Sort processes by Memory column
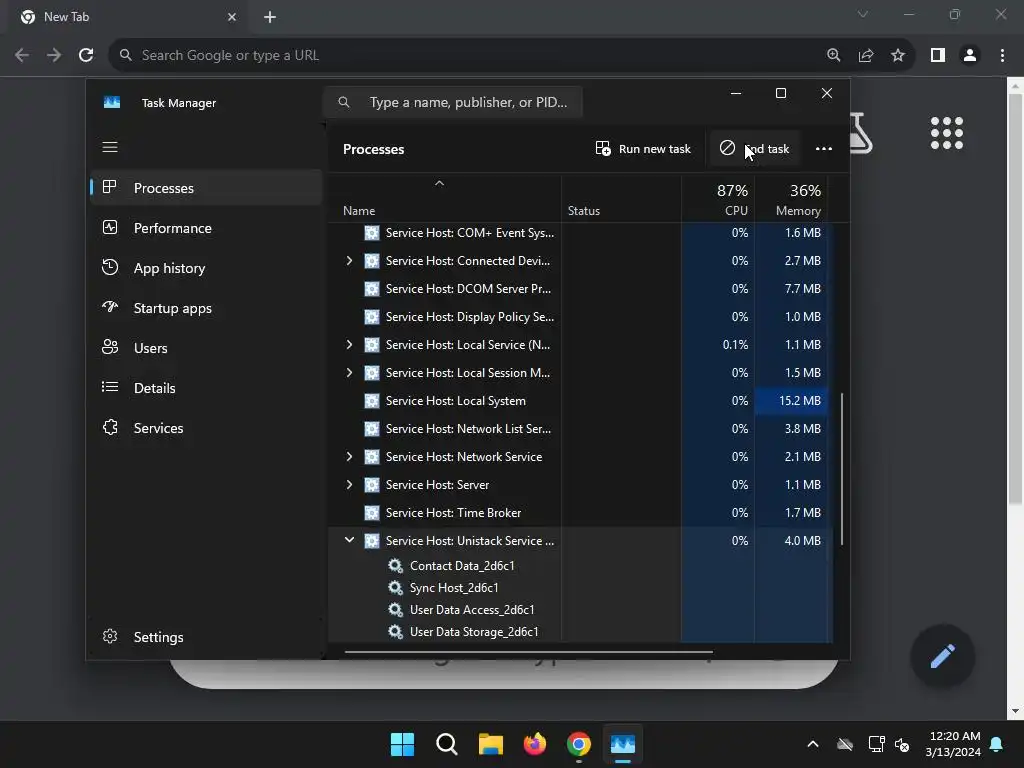 coord(791,200)
